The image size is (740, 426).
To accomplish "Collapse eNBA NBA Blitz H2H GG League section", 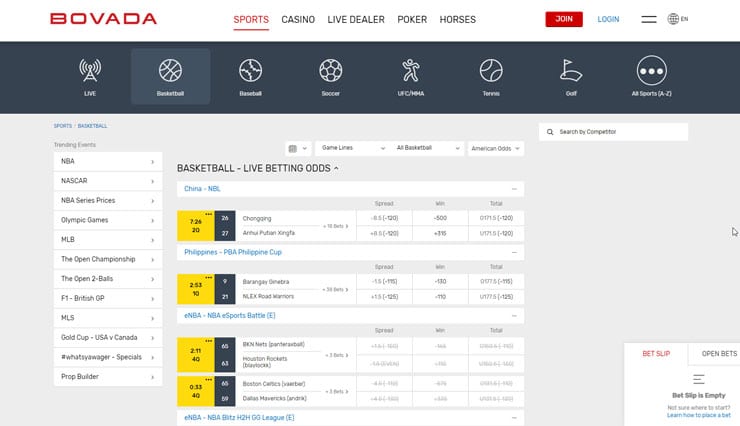I will tap(514, 418).
